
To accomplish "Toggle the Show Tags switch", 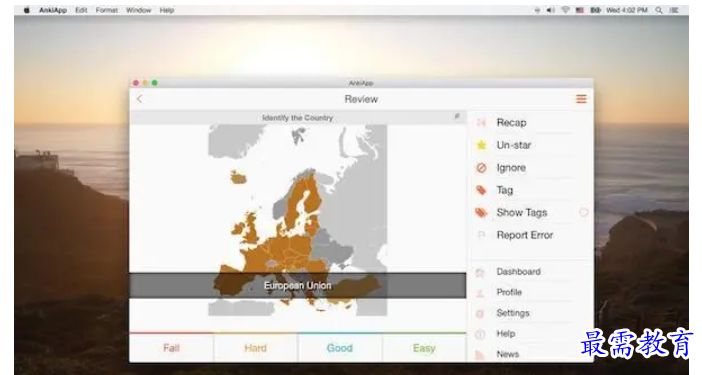I will (583, 213).
